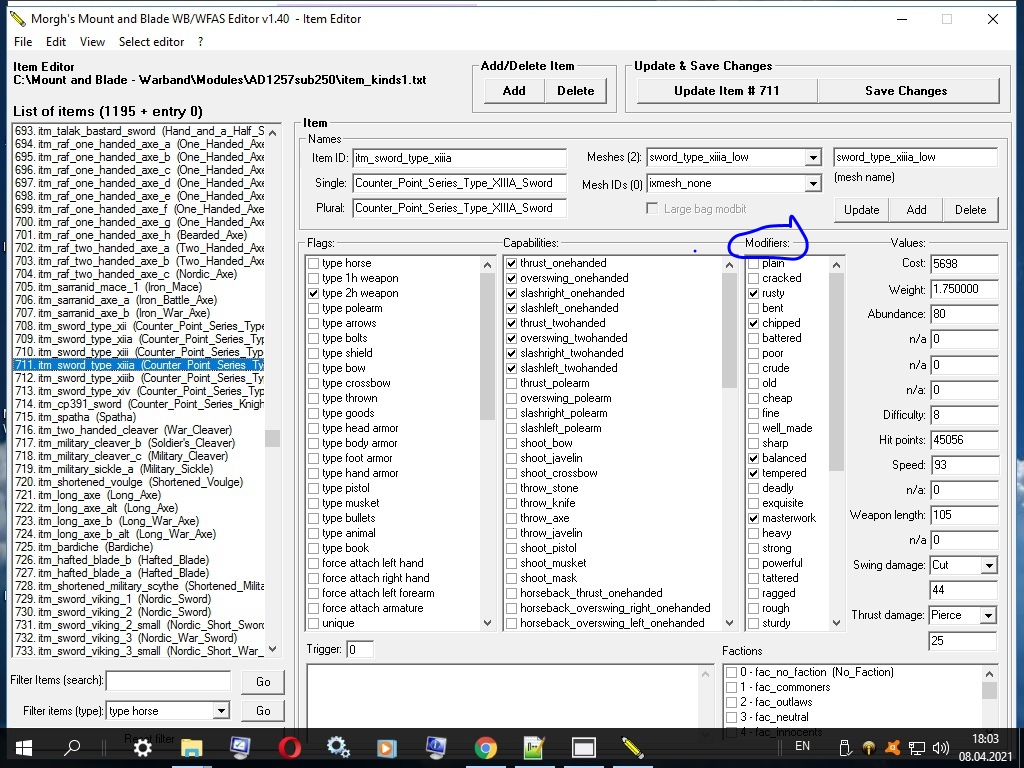
Task: Click the item list vertical scrollbar thumb
Action: [272, 438]
